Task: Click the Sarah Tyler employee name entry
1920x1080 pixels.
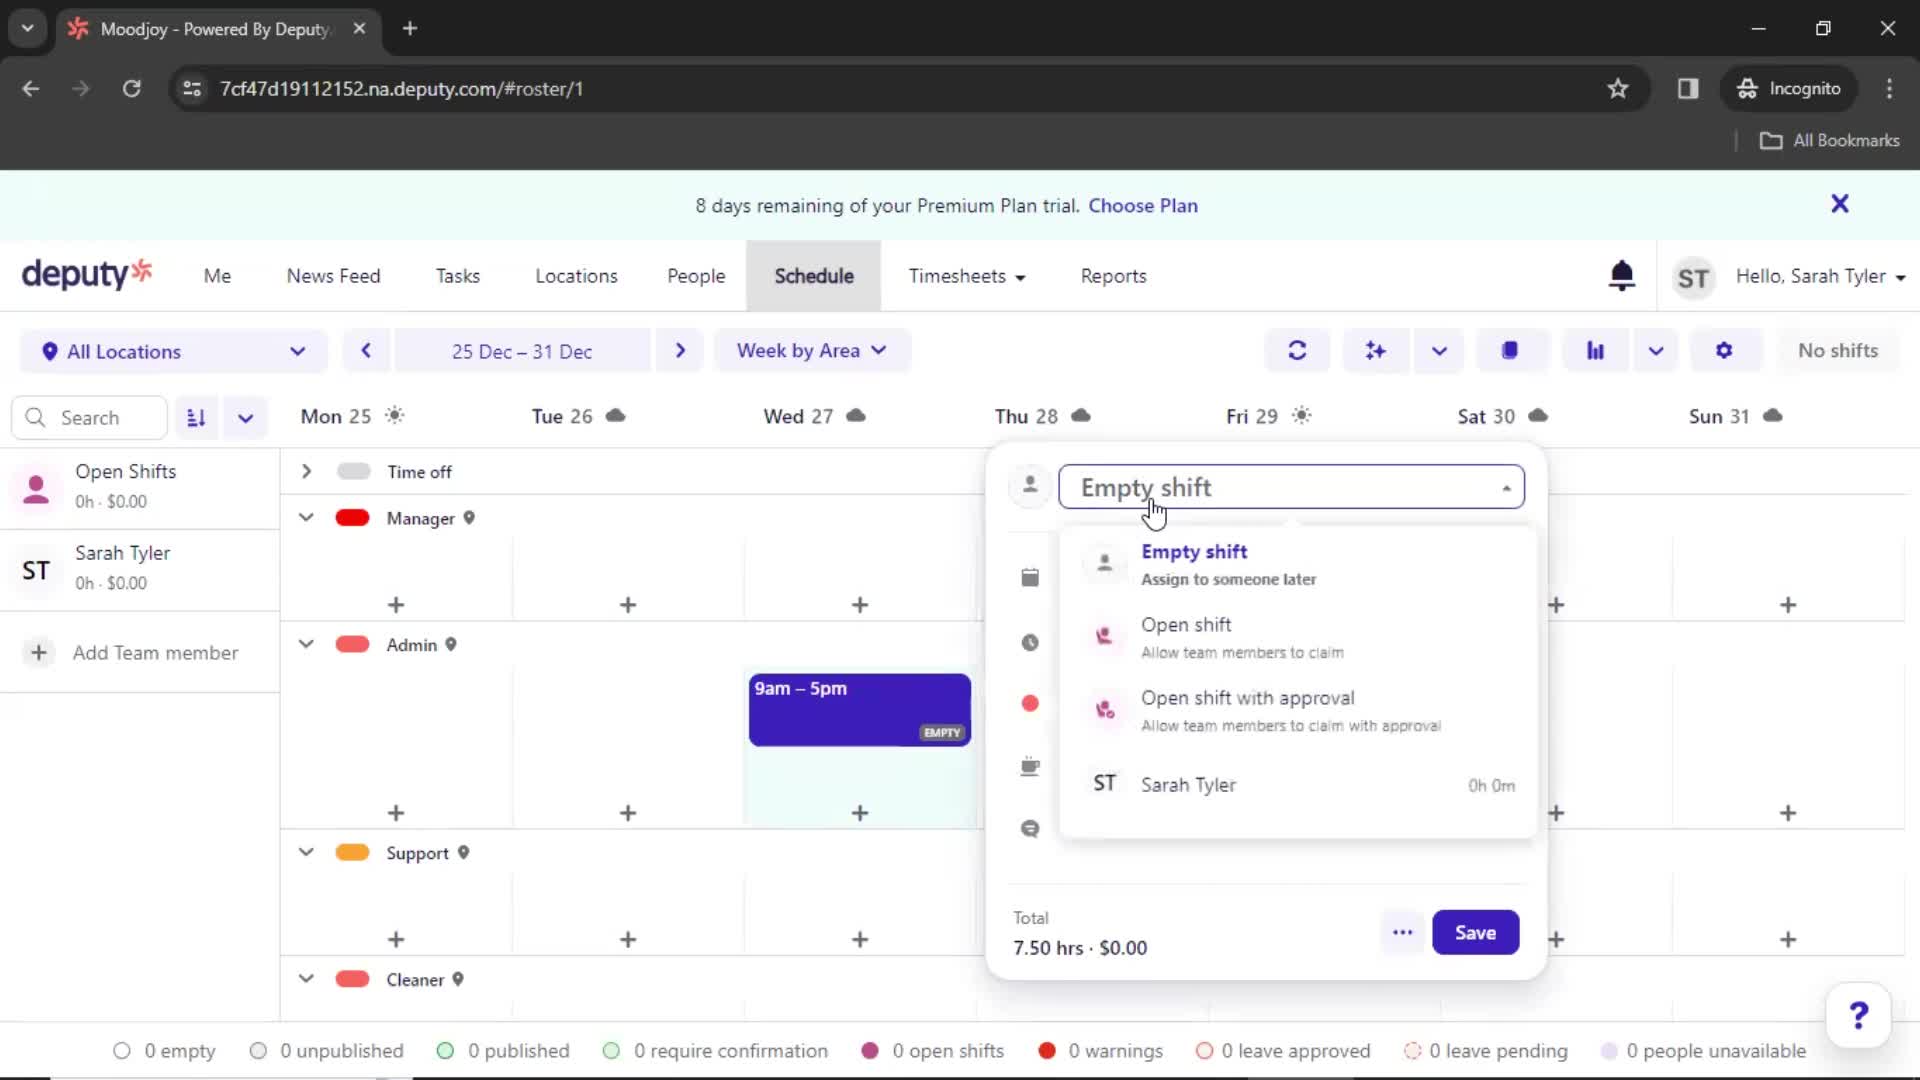Action: tap(1189, 785)
